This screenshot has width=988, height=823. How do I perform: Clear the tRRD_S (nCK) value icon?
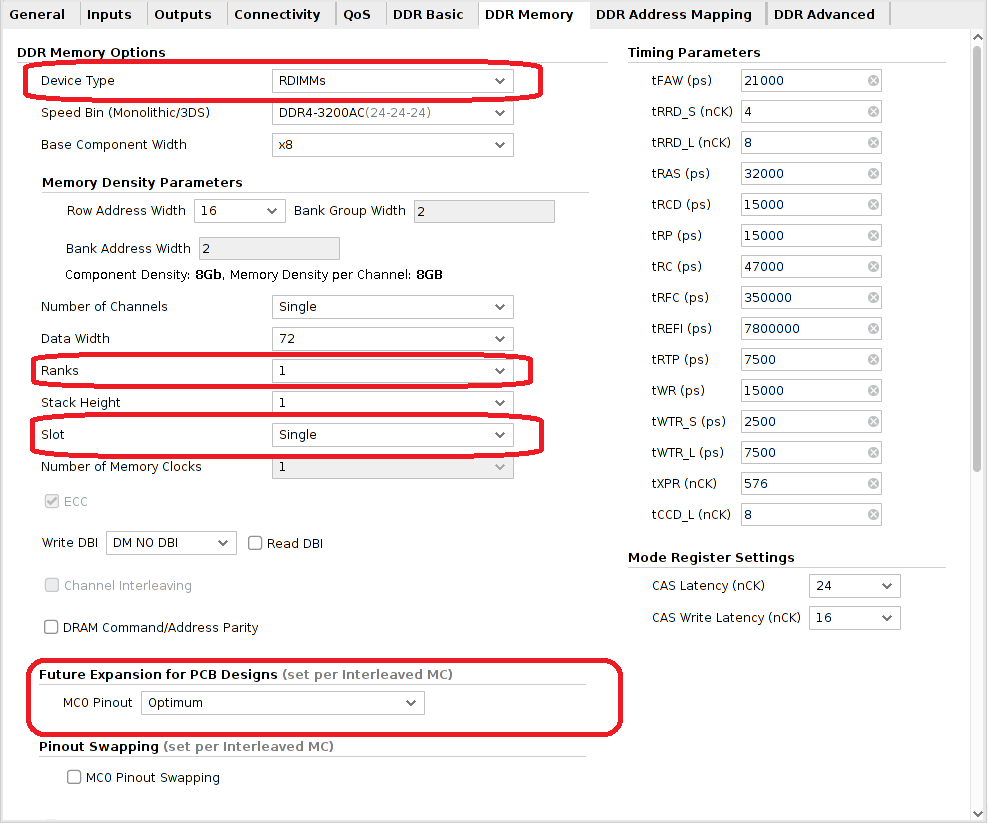tap(873, 112)
